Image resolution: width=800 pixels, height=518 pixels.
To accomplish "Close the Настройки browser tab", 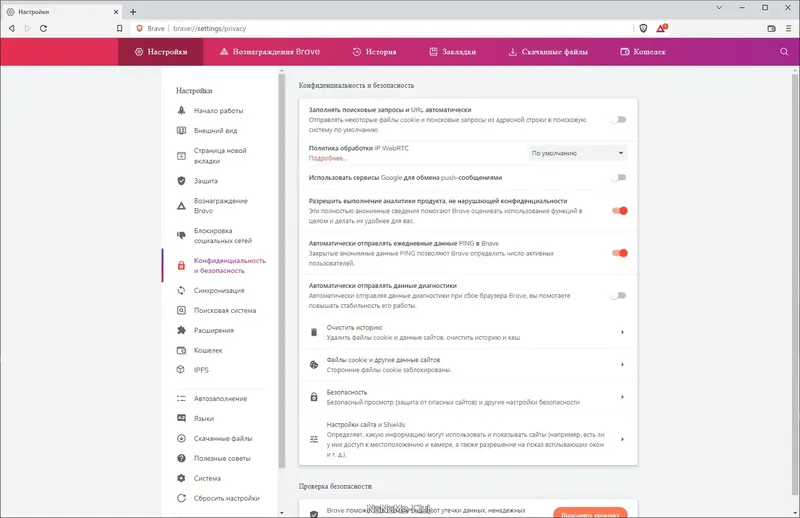I will pyautogui.click(x=116, y=11).
